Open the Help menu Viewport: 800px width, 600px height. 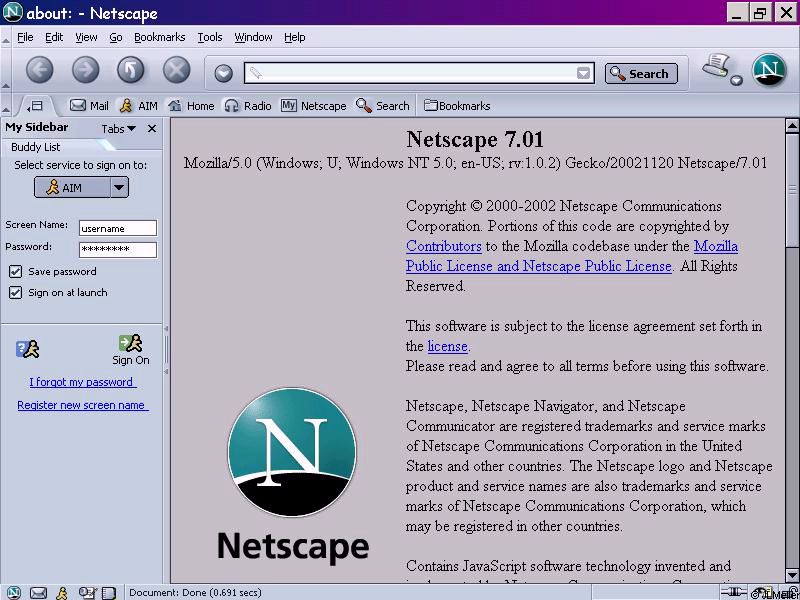294,37
